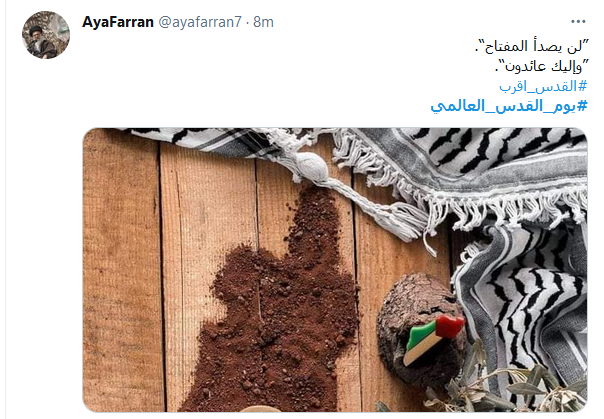This screenshot has width=604, height=419.
Task: Click the empty tweet header area beside the timestamp
Action: tap(422, 22)
